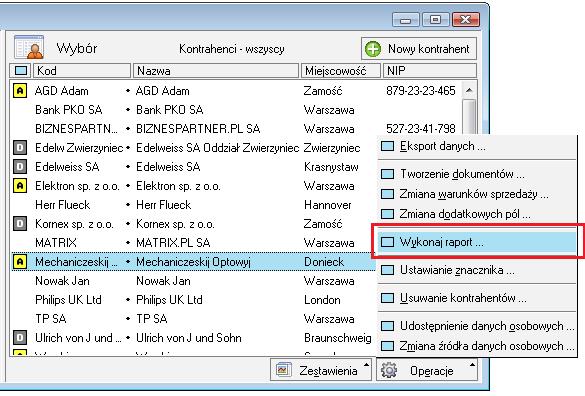Click the yellow A marker for Elektron sp. z o.o.
585x396 pixels.
pyautogui.click(x=20, y=185)
